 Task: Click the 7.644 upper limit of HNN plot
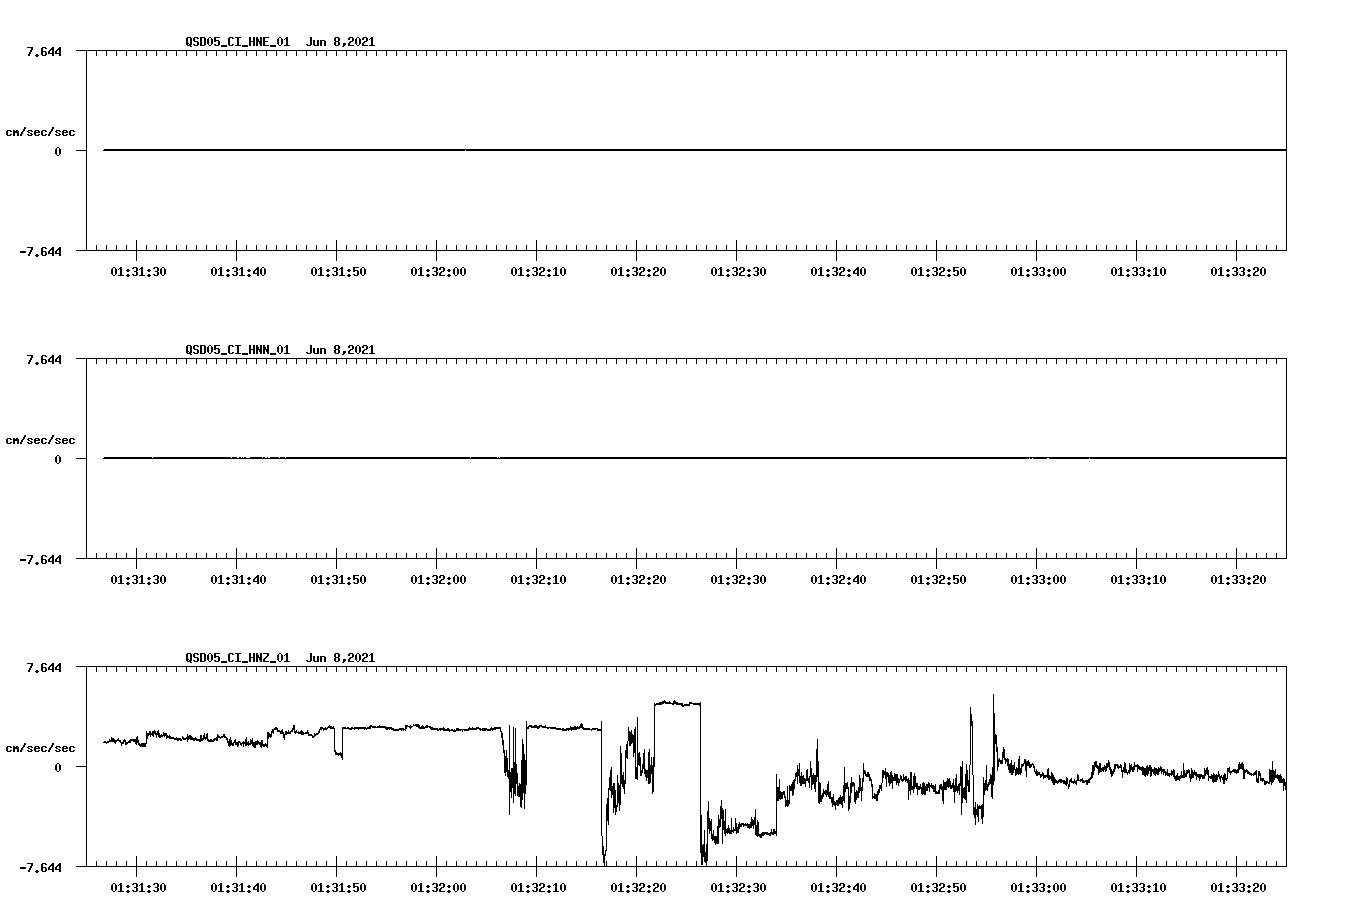click(x=44, y=359)
